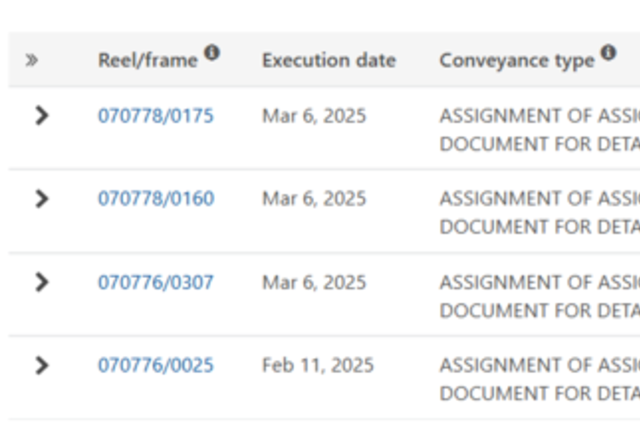
Task: Select execution date beside 070778/0160
Action: coord(314,199)
